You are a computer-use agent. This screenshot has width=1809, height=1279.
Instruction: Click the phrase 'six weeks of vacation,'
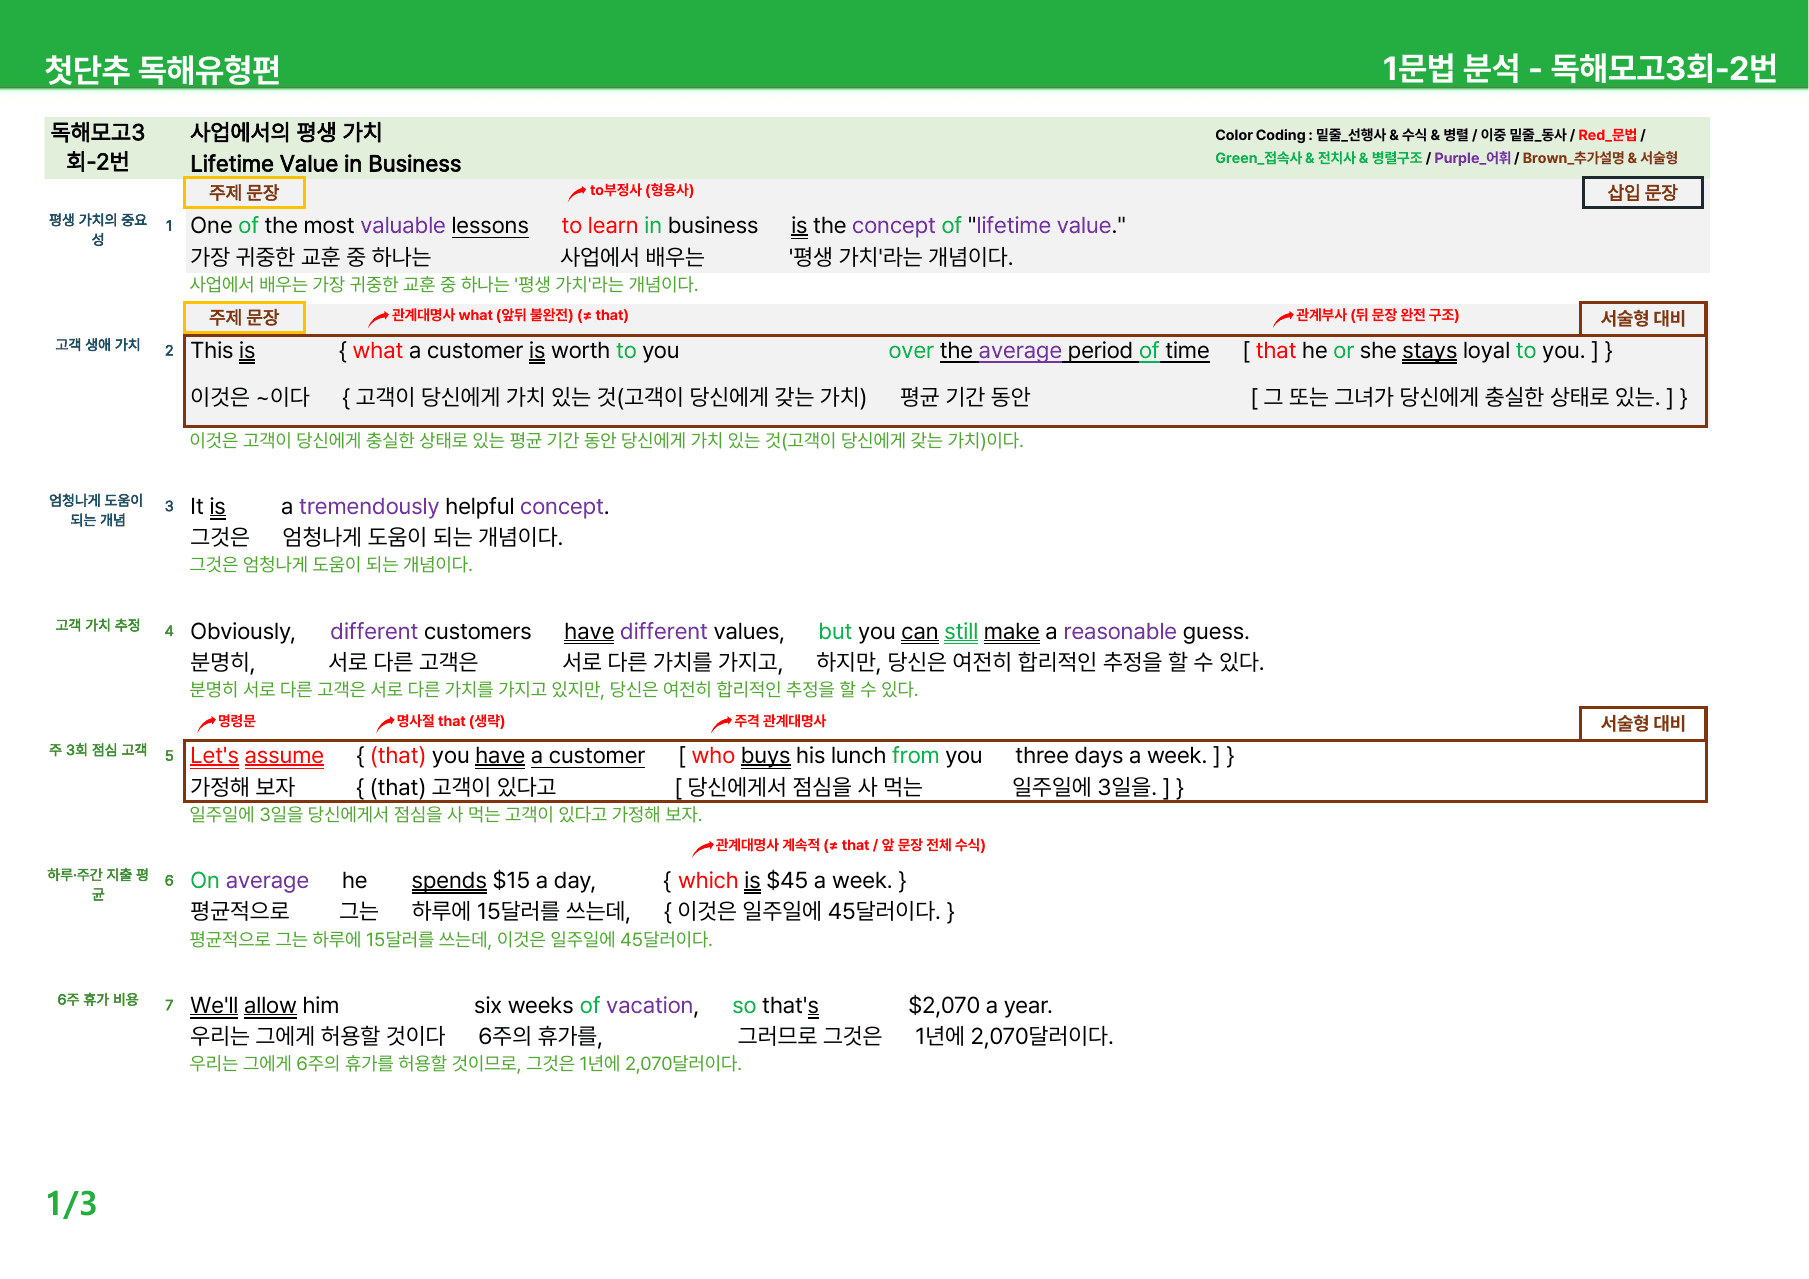pyautogui.click(x=587, y=1006)
